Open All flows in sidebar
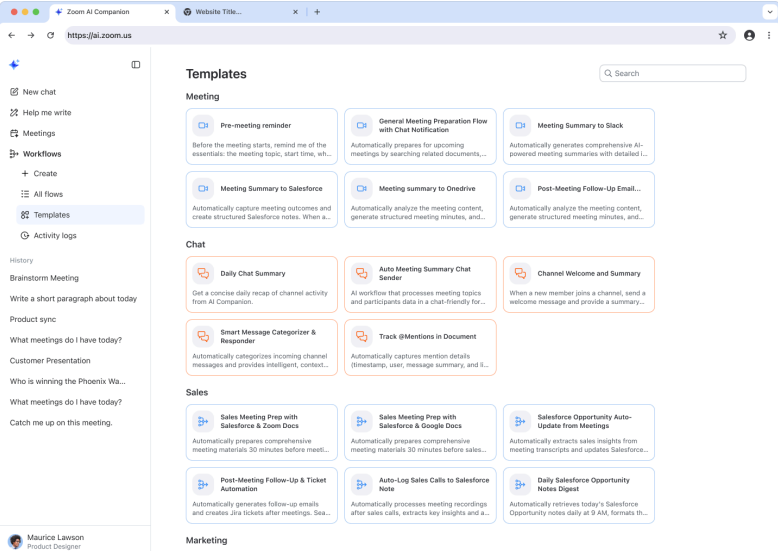778x551 pixels. click(x=48, y=195)
